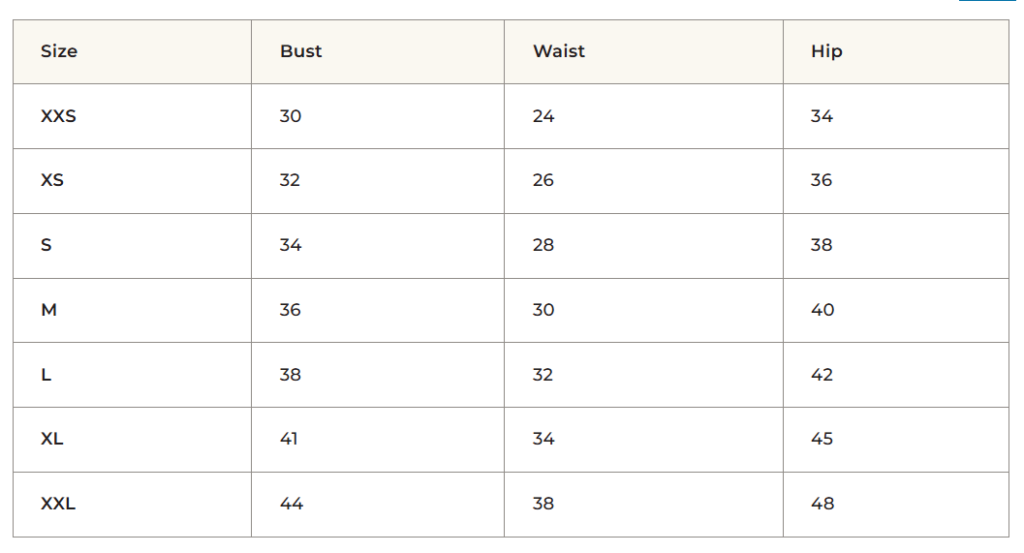This screenshot has height=553, width=1024.
Task: Click the Waist column header
Action: tap(559, 51)
